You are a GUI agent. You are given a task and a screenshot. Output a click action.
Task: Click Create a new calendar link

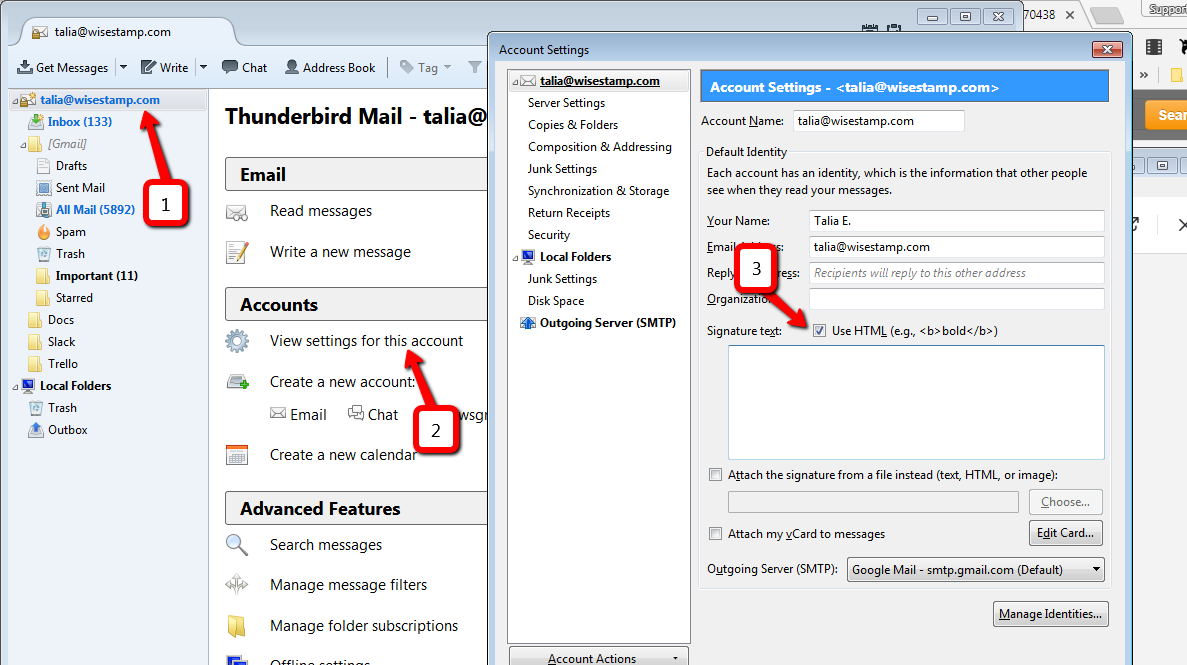click(x=343, y=454)
